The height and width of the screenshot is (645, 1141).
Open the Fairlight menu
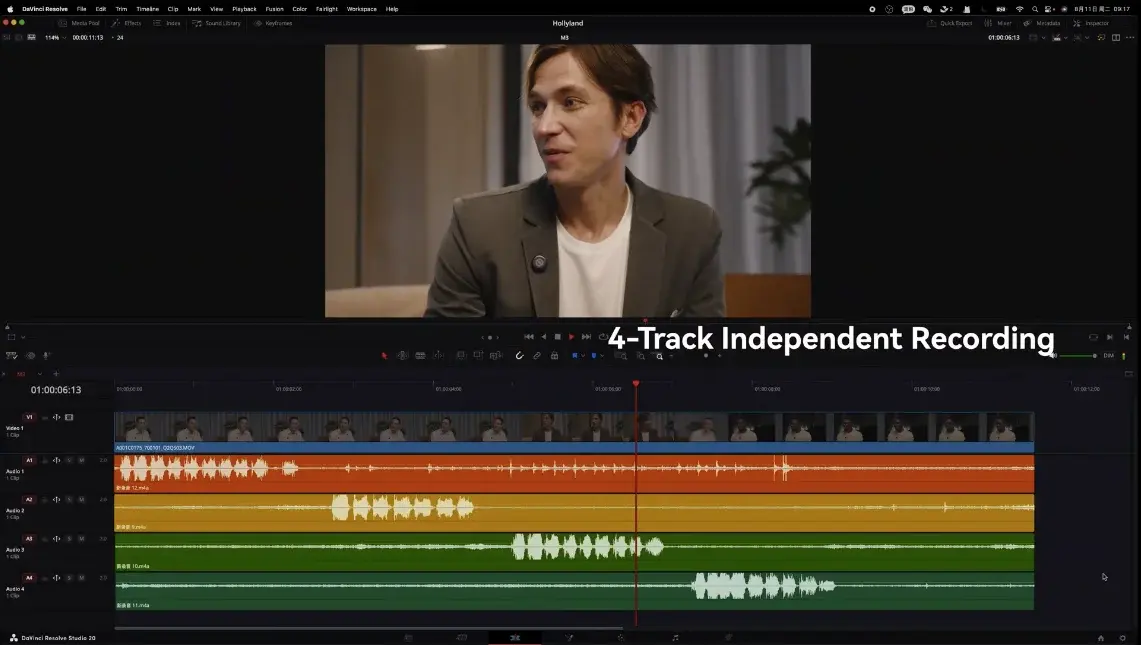point(327,9)
